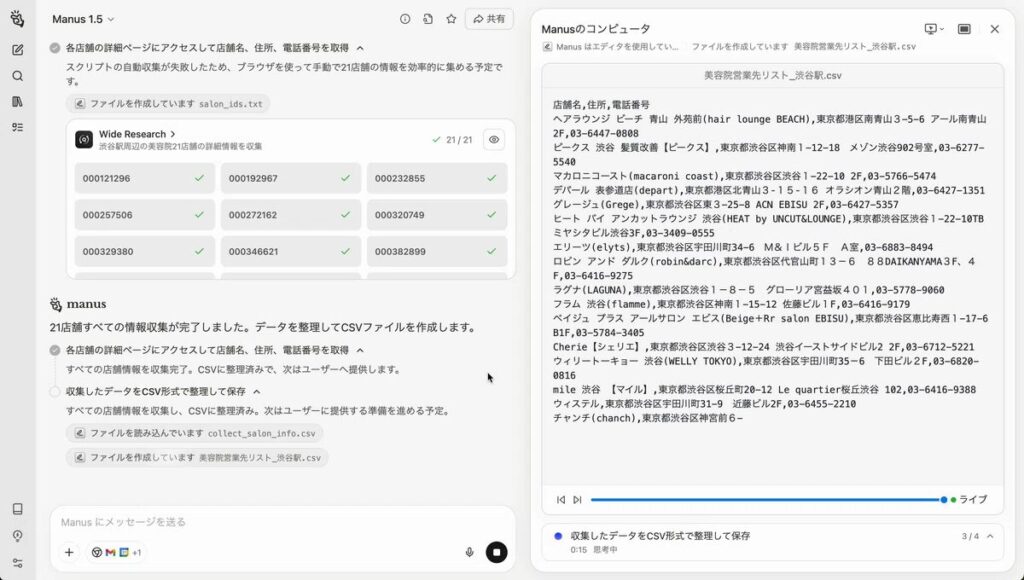Viewport: 1024px width, 580px height.
Task: Click the microphone voice input icon
Action: tap(469, 552)
